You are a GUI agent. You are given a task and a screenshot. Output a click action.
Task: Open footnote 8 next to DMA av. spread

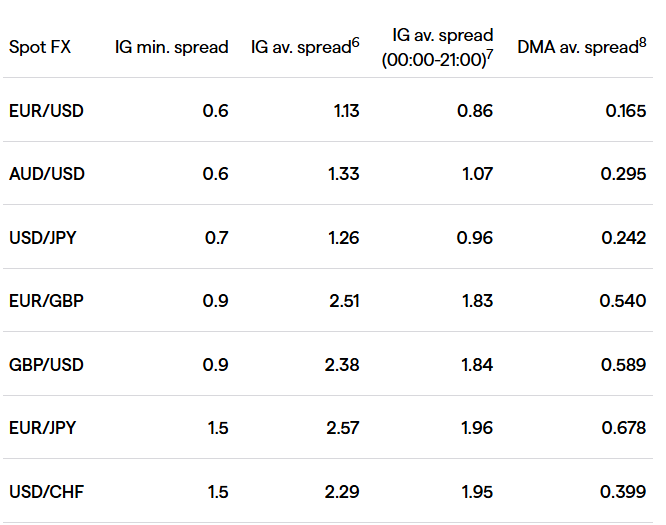pyautogui.click(x=641, y=42)
